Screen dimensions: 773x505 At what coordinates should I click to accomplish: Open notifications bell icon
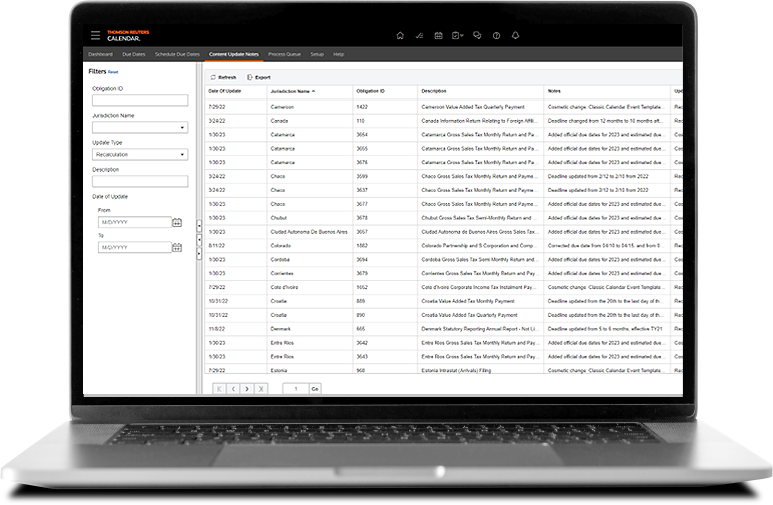point(515,36)
